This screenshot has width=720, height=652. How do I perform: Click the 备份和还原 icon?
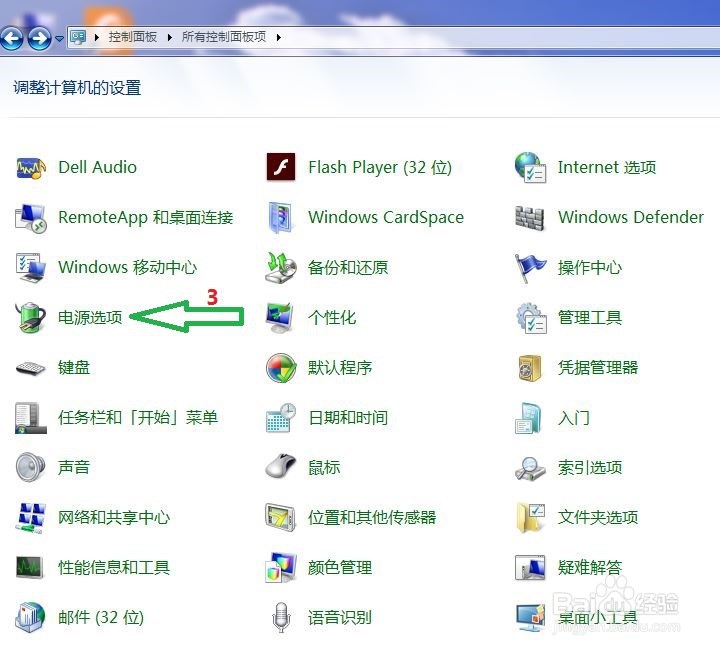tap(281, 268)
